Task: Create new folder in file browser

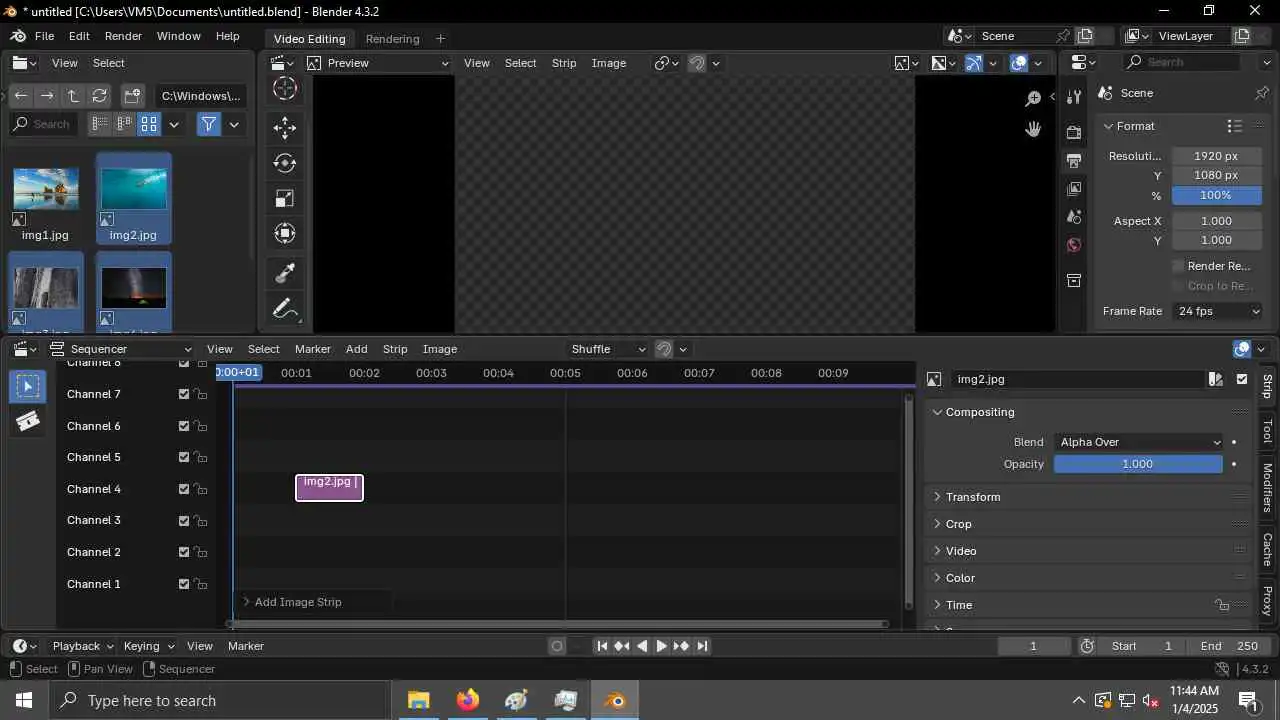Action: click(132, 96)
